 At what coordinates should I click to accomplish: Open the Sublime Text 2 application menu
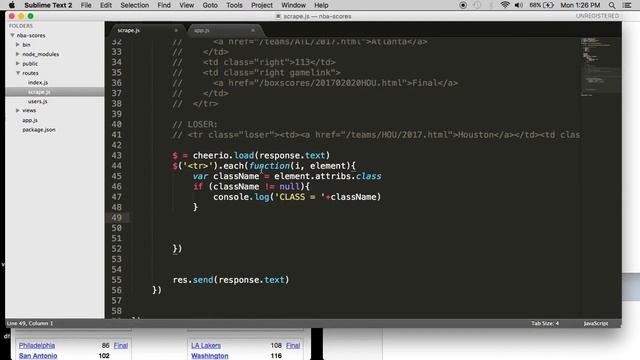[x=48, y=5]
